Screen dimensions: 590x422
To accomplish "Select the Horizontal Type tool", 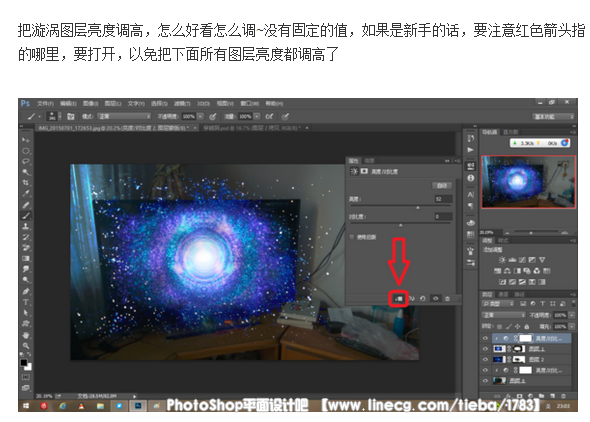I will (x=26, y=302).
